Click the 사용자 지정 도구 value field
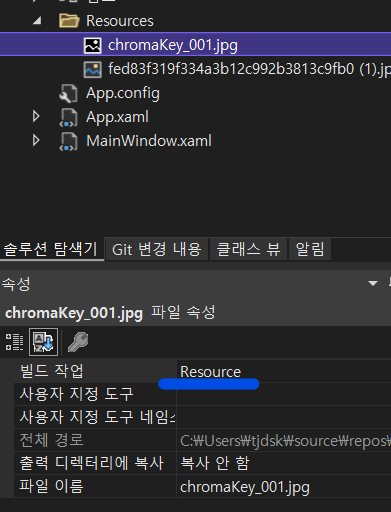 tap(284, 394)
